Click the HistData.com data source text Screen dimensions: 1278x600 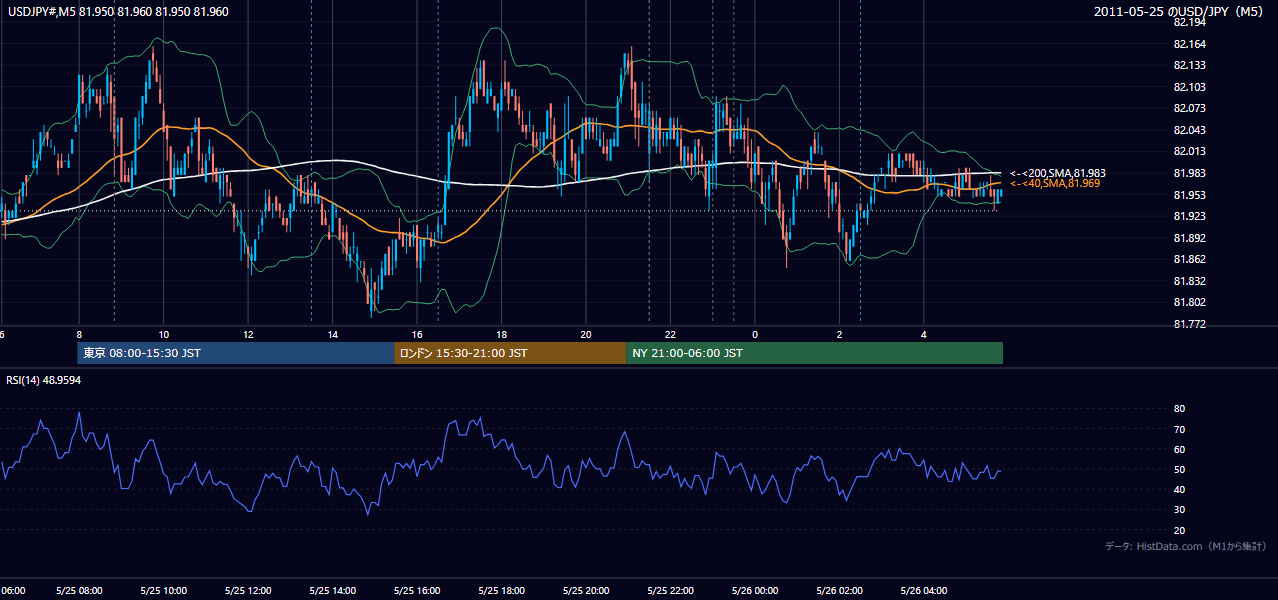point(1186,546)
